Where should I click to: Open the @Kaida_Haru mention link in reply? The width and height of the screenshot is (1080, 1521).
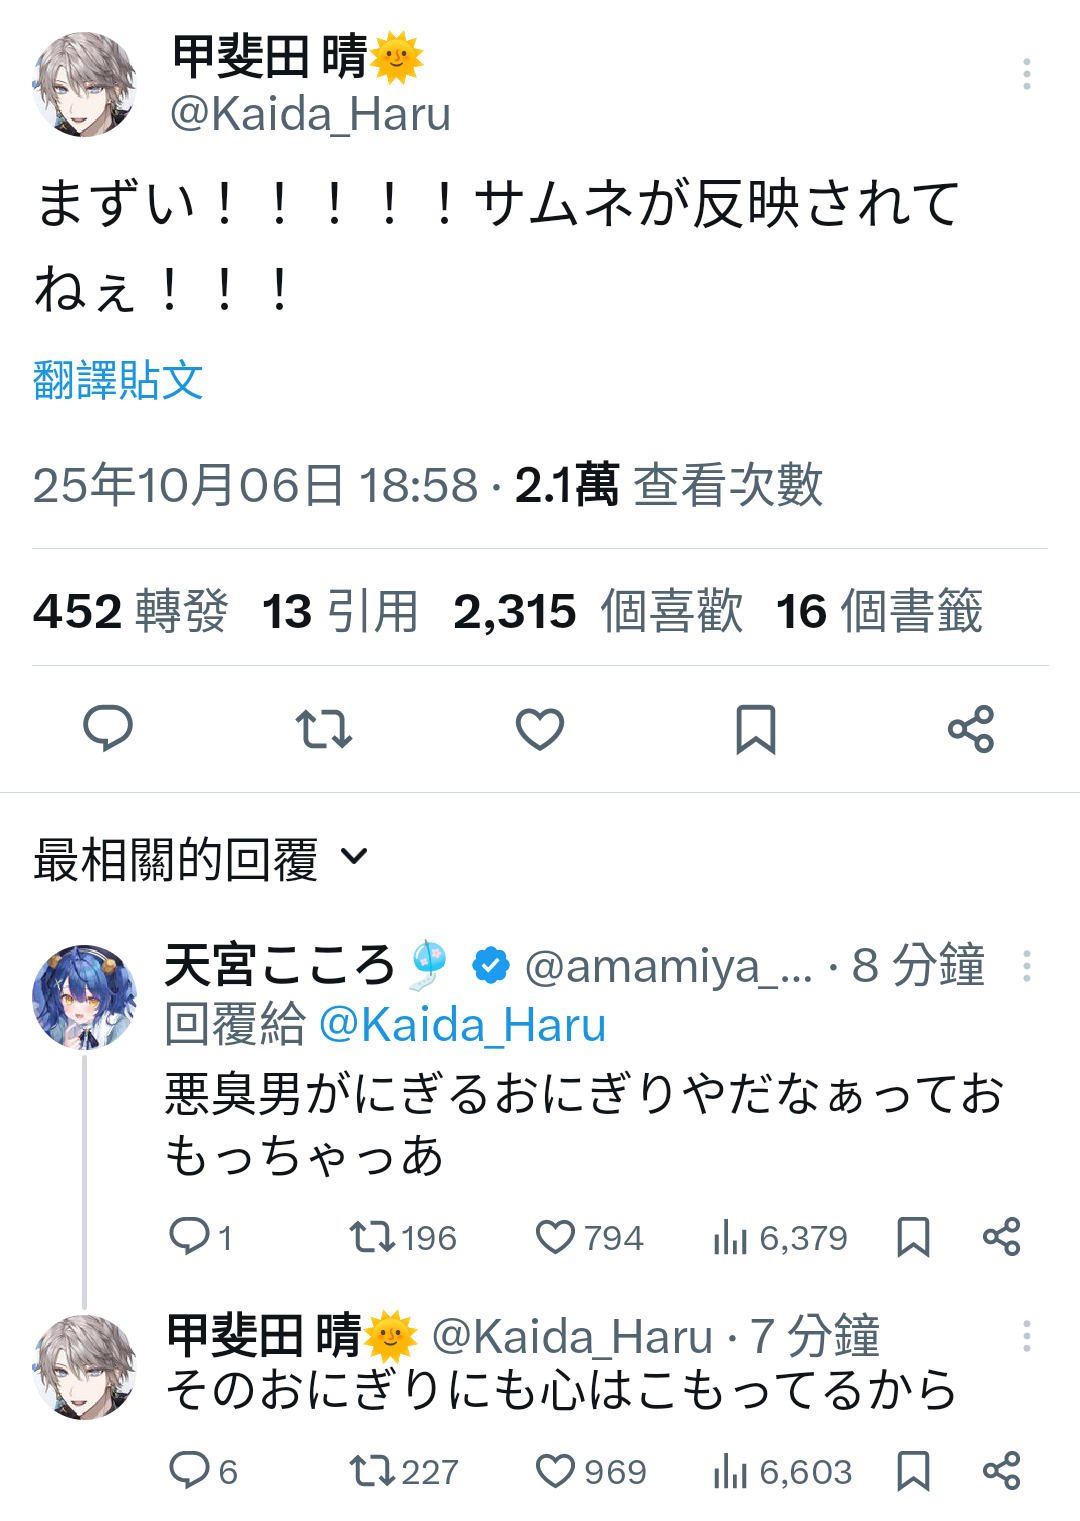462,1025
